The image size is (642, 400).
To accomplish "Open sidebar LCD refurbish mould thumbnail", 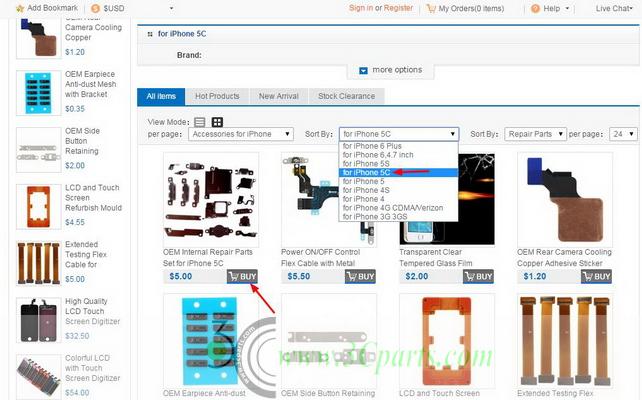I will pyautogui.click(x=38, y=207).
